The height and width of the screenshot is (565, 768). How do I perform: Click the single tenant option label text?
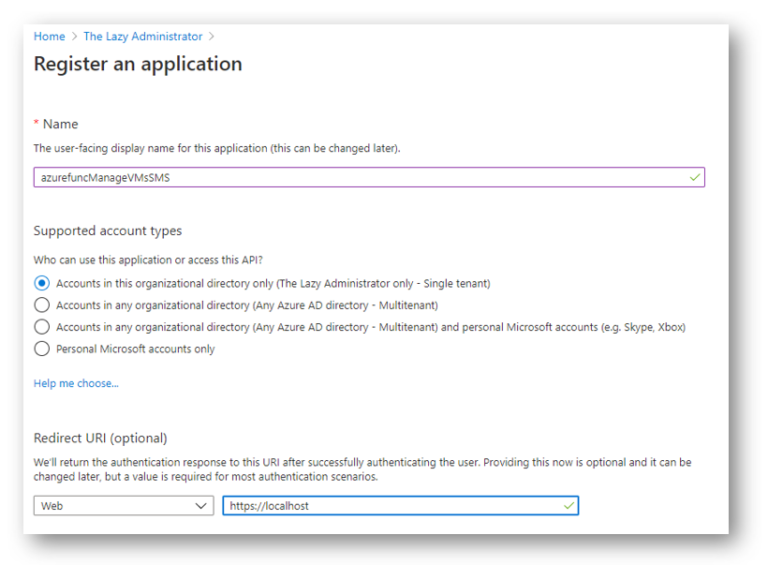click(273, 283)
